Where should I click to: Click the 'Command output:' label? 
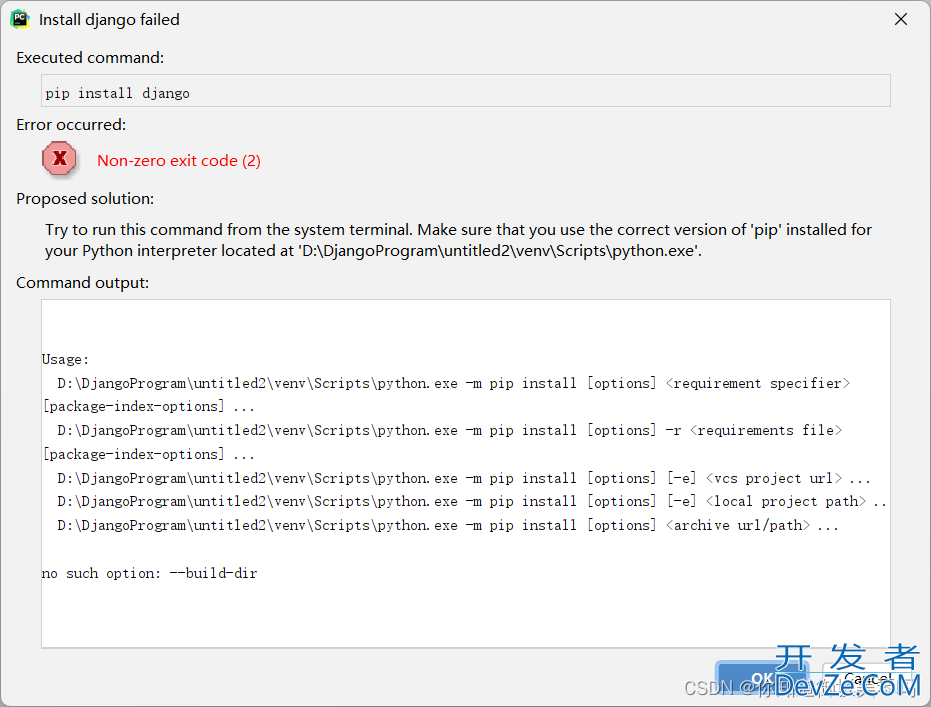(x=83, y=283)
